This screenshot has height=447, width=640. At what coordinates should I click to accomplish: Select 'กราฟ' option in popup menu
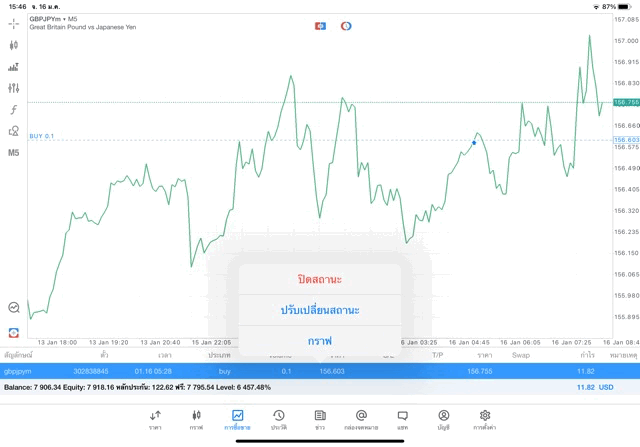319,341
